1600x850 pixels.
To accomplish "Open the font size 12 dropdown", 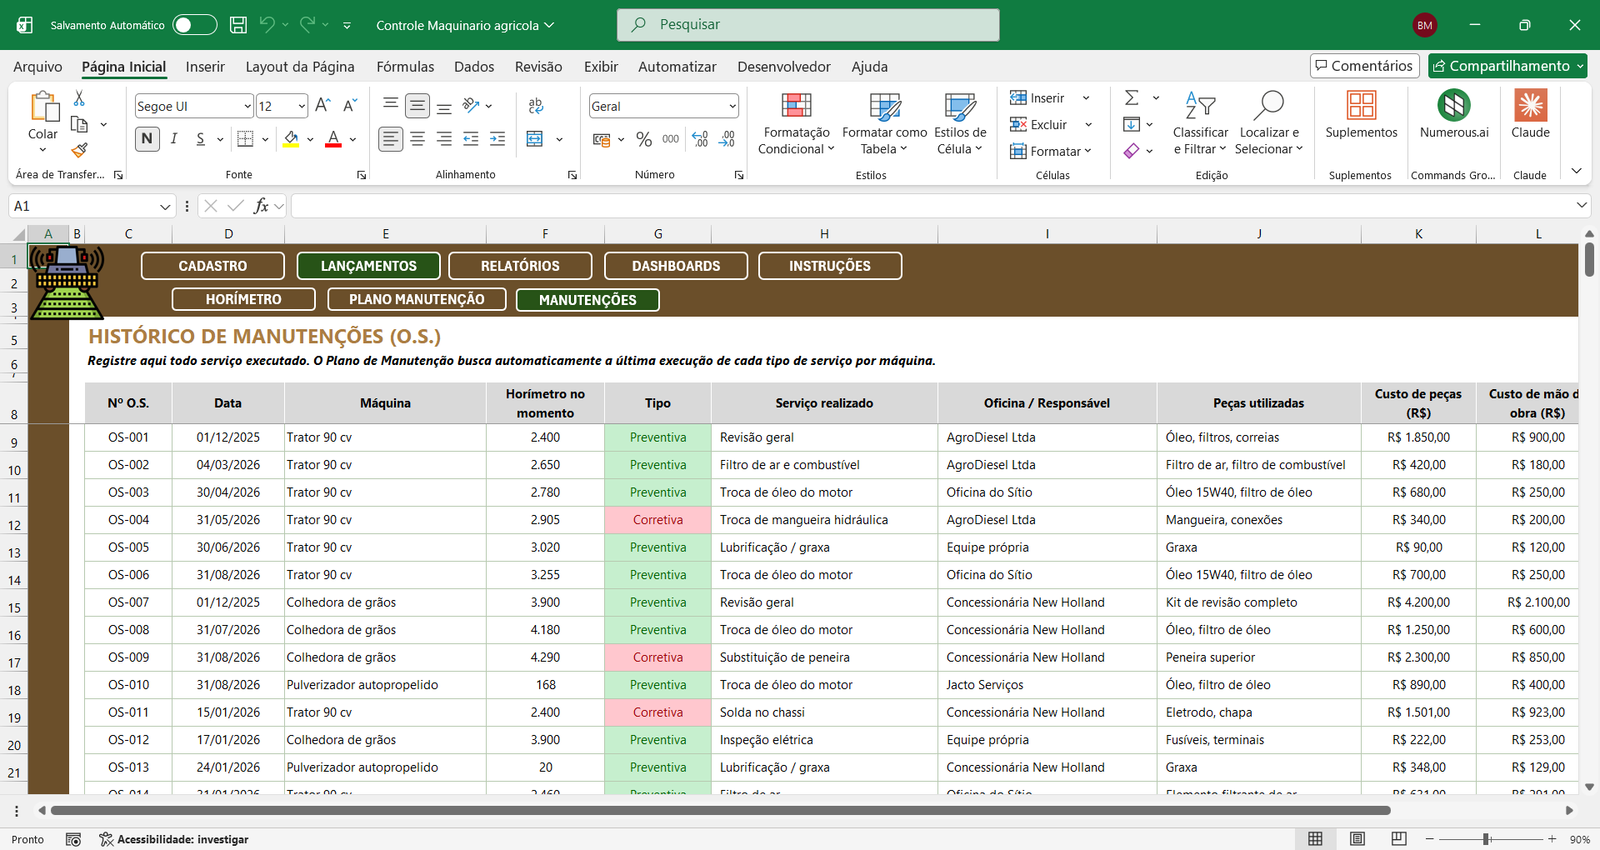I will click(x=301, y=106).
